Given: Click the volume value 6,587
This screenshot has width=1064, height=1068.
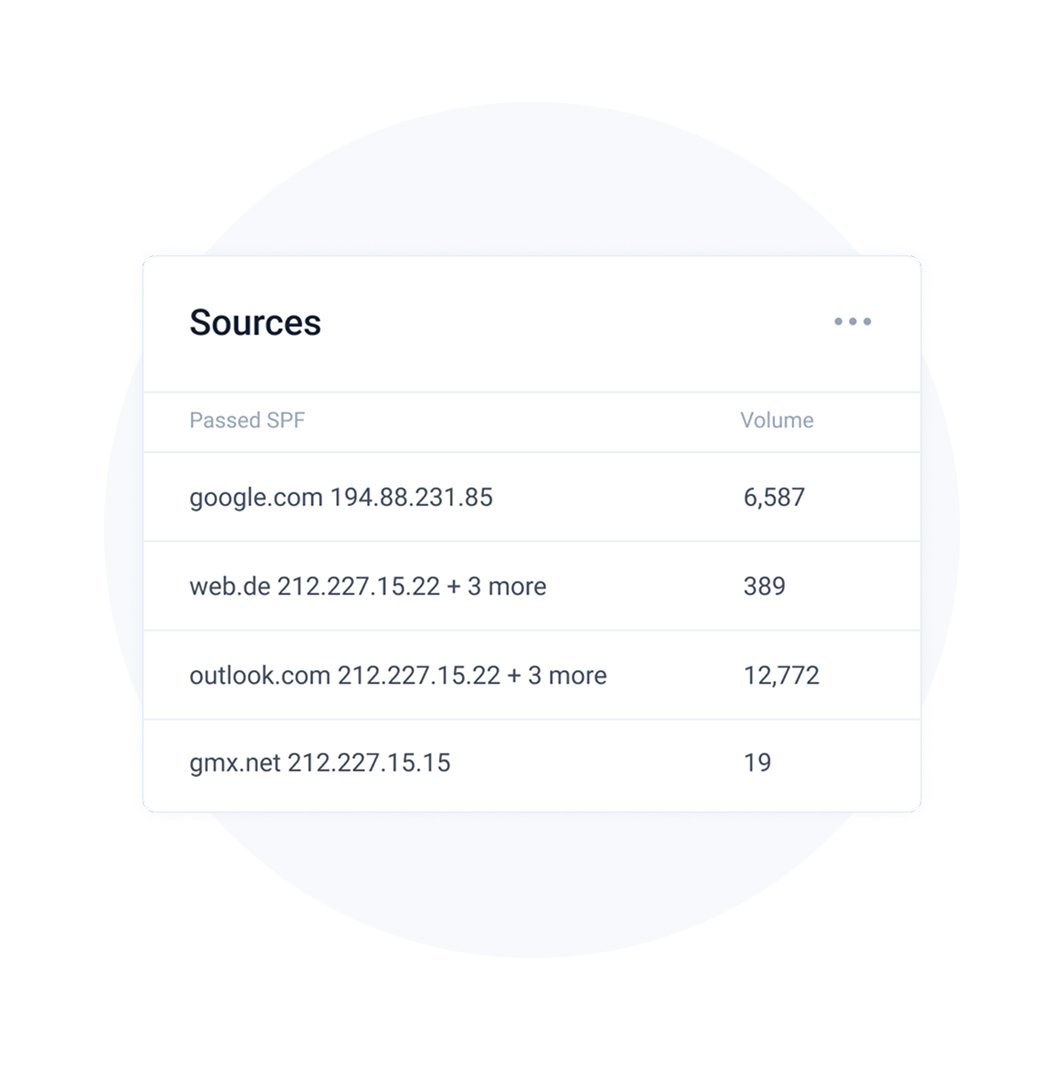Looking at the screenshot, I should click(774, 497).
